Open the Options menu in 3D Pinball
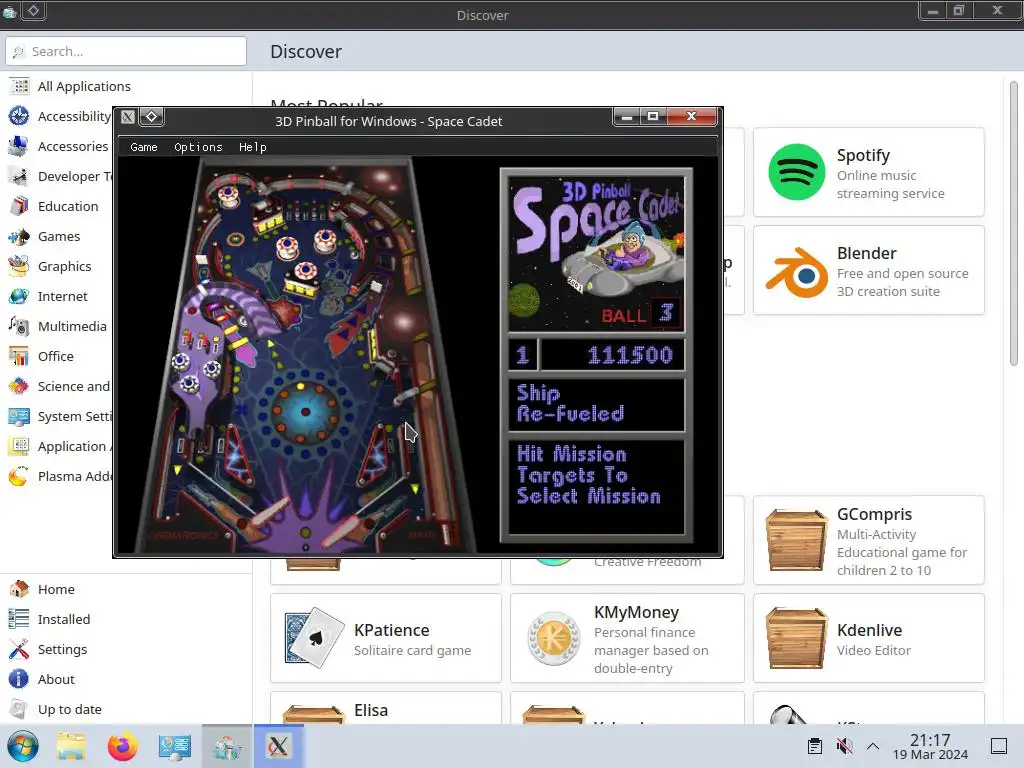 [198, 147]
